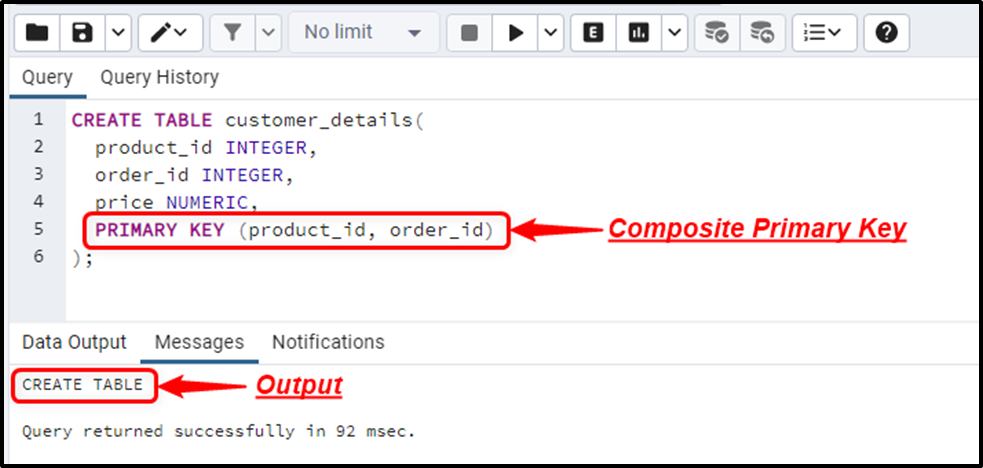Open the macros list dropdown
The image size is (983, 468).
pyautogui.click(x=824, y=33)
